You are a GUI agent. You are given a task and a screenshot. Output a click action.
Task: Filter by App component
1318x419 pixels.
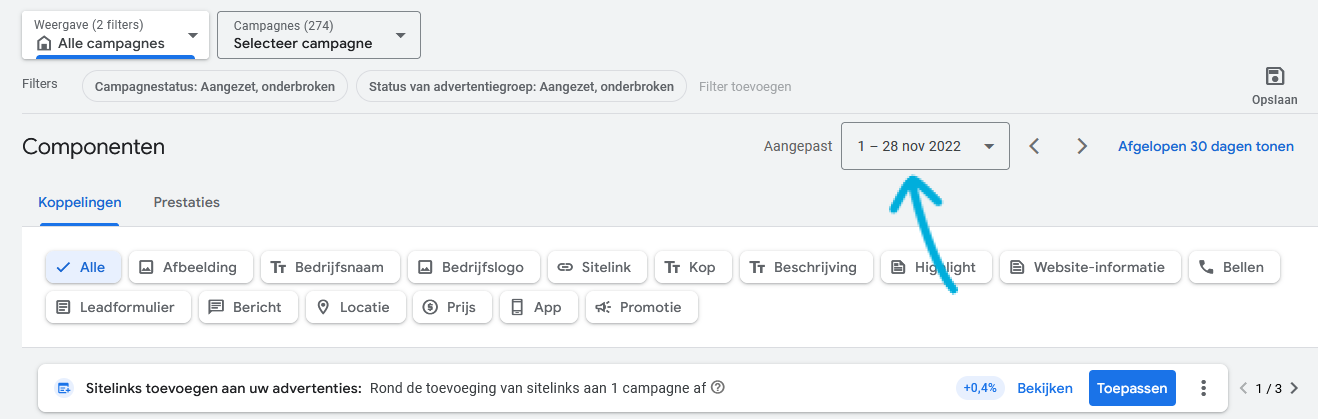[x=539, y=307]
